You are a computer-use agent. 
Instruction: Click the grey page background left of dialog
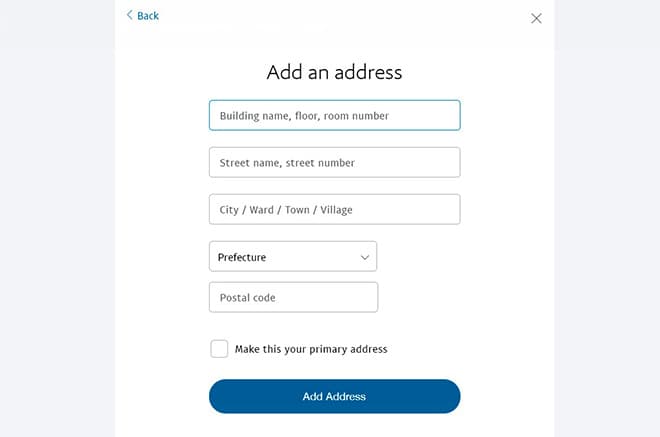[x=55, y=220]
